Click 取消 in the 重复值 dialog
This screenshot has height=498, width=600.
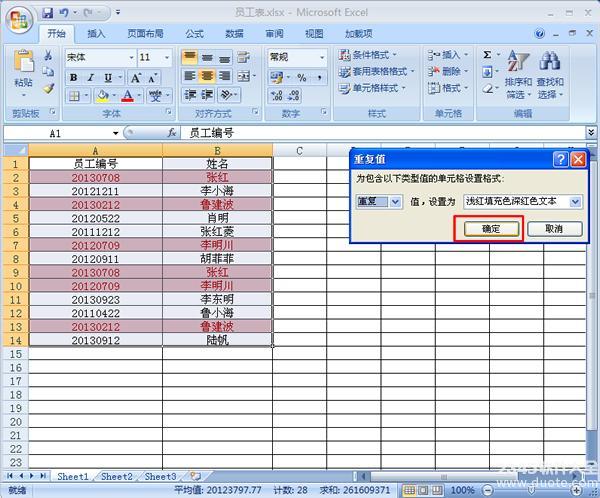point(554,229)
